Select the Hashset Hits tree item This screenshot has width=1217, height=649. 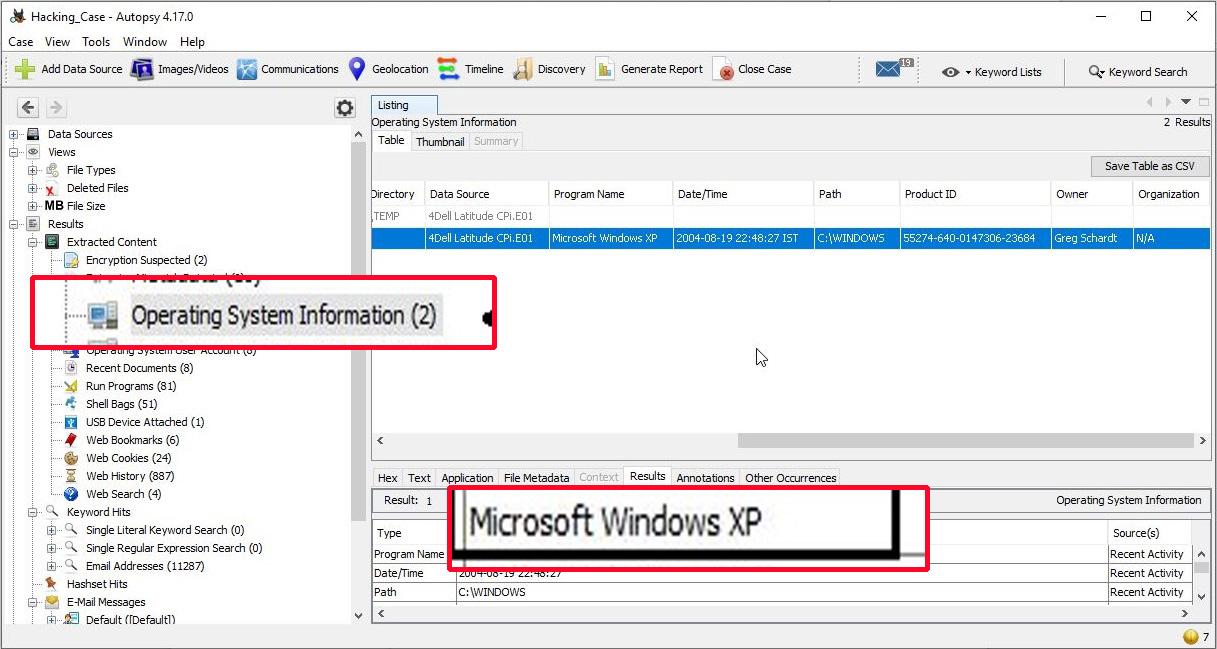(97, 584)
